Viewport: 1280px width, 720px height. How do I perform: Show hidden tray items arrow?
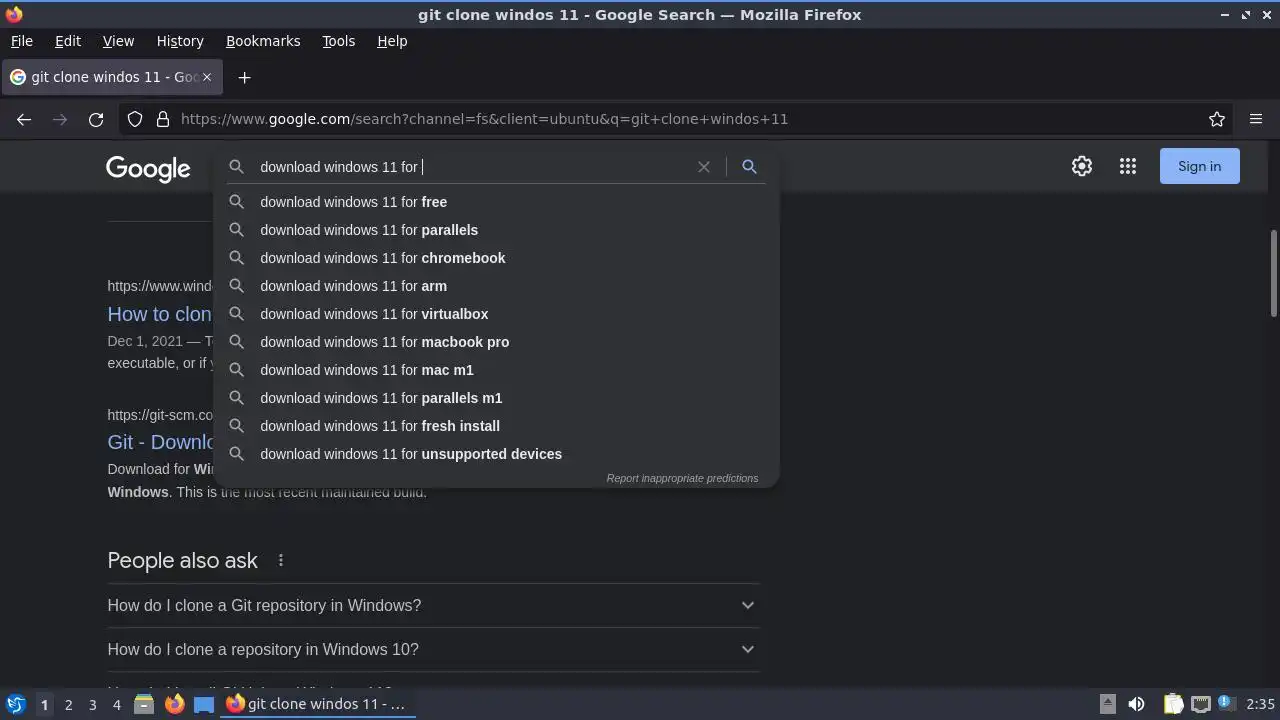(1108, 704)
